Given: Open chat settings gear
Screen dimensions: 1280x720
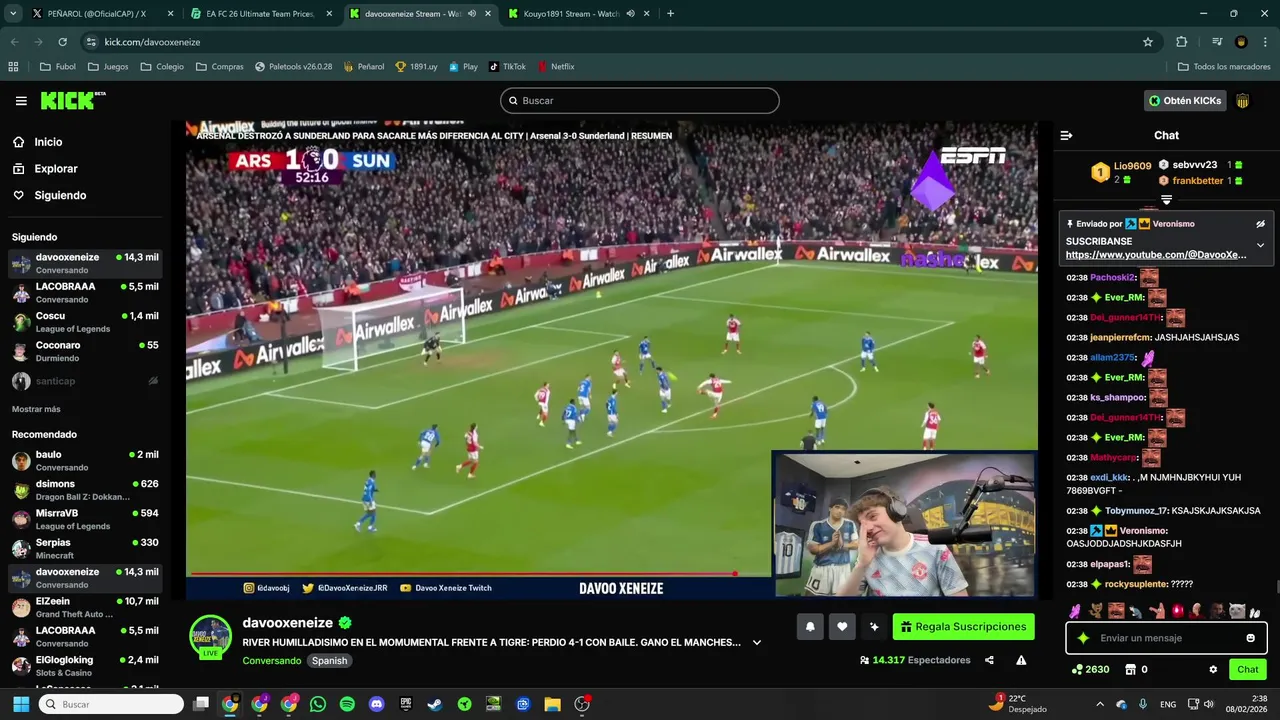Looking at the screenshot, I should tap(1213, 670).
